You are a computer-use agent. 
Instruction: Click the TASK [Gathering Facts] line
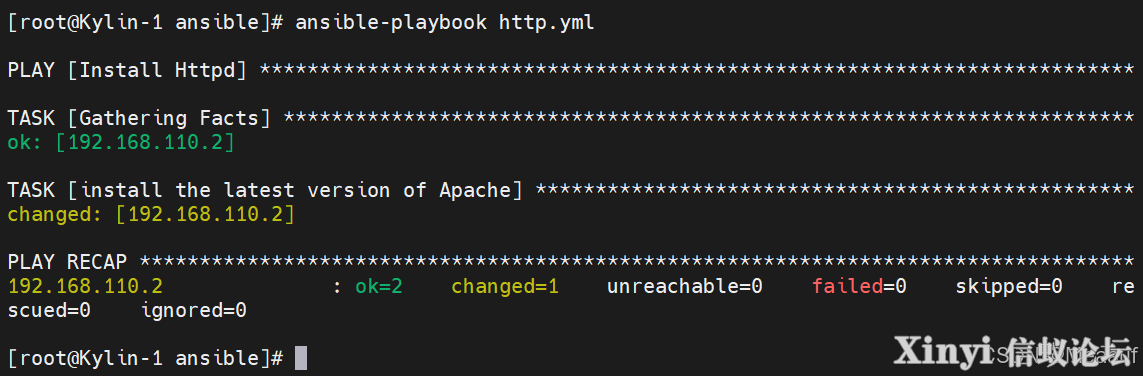point(571,118)
